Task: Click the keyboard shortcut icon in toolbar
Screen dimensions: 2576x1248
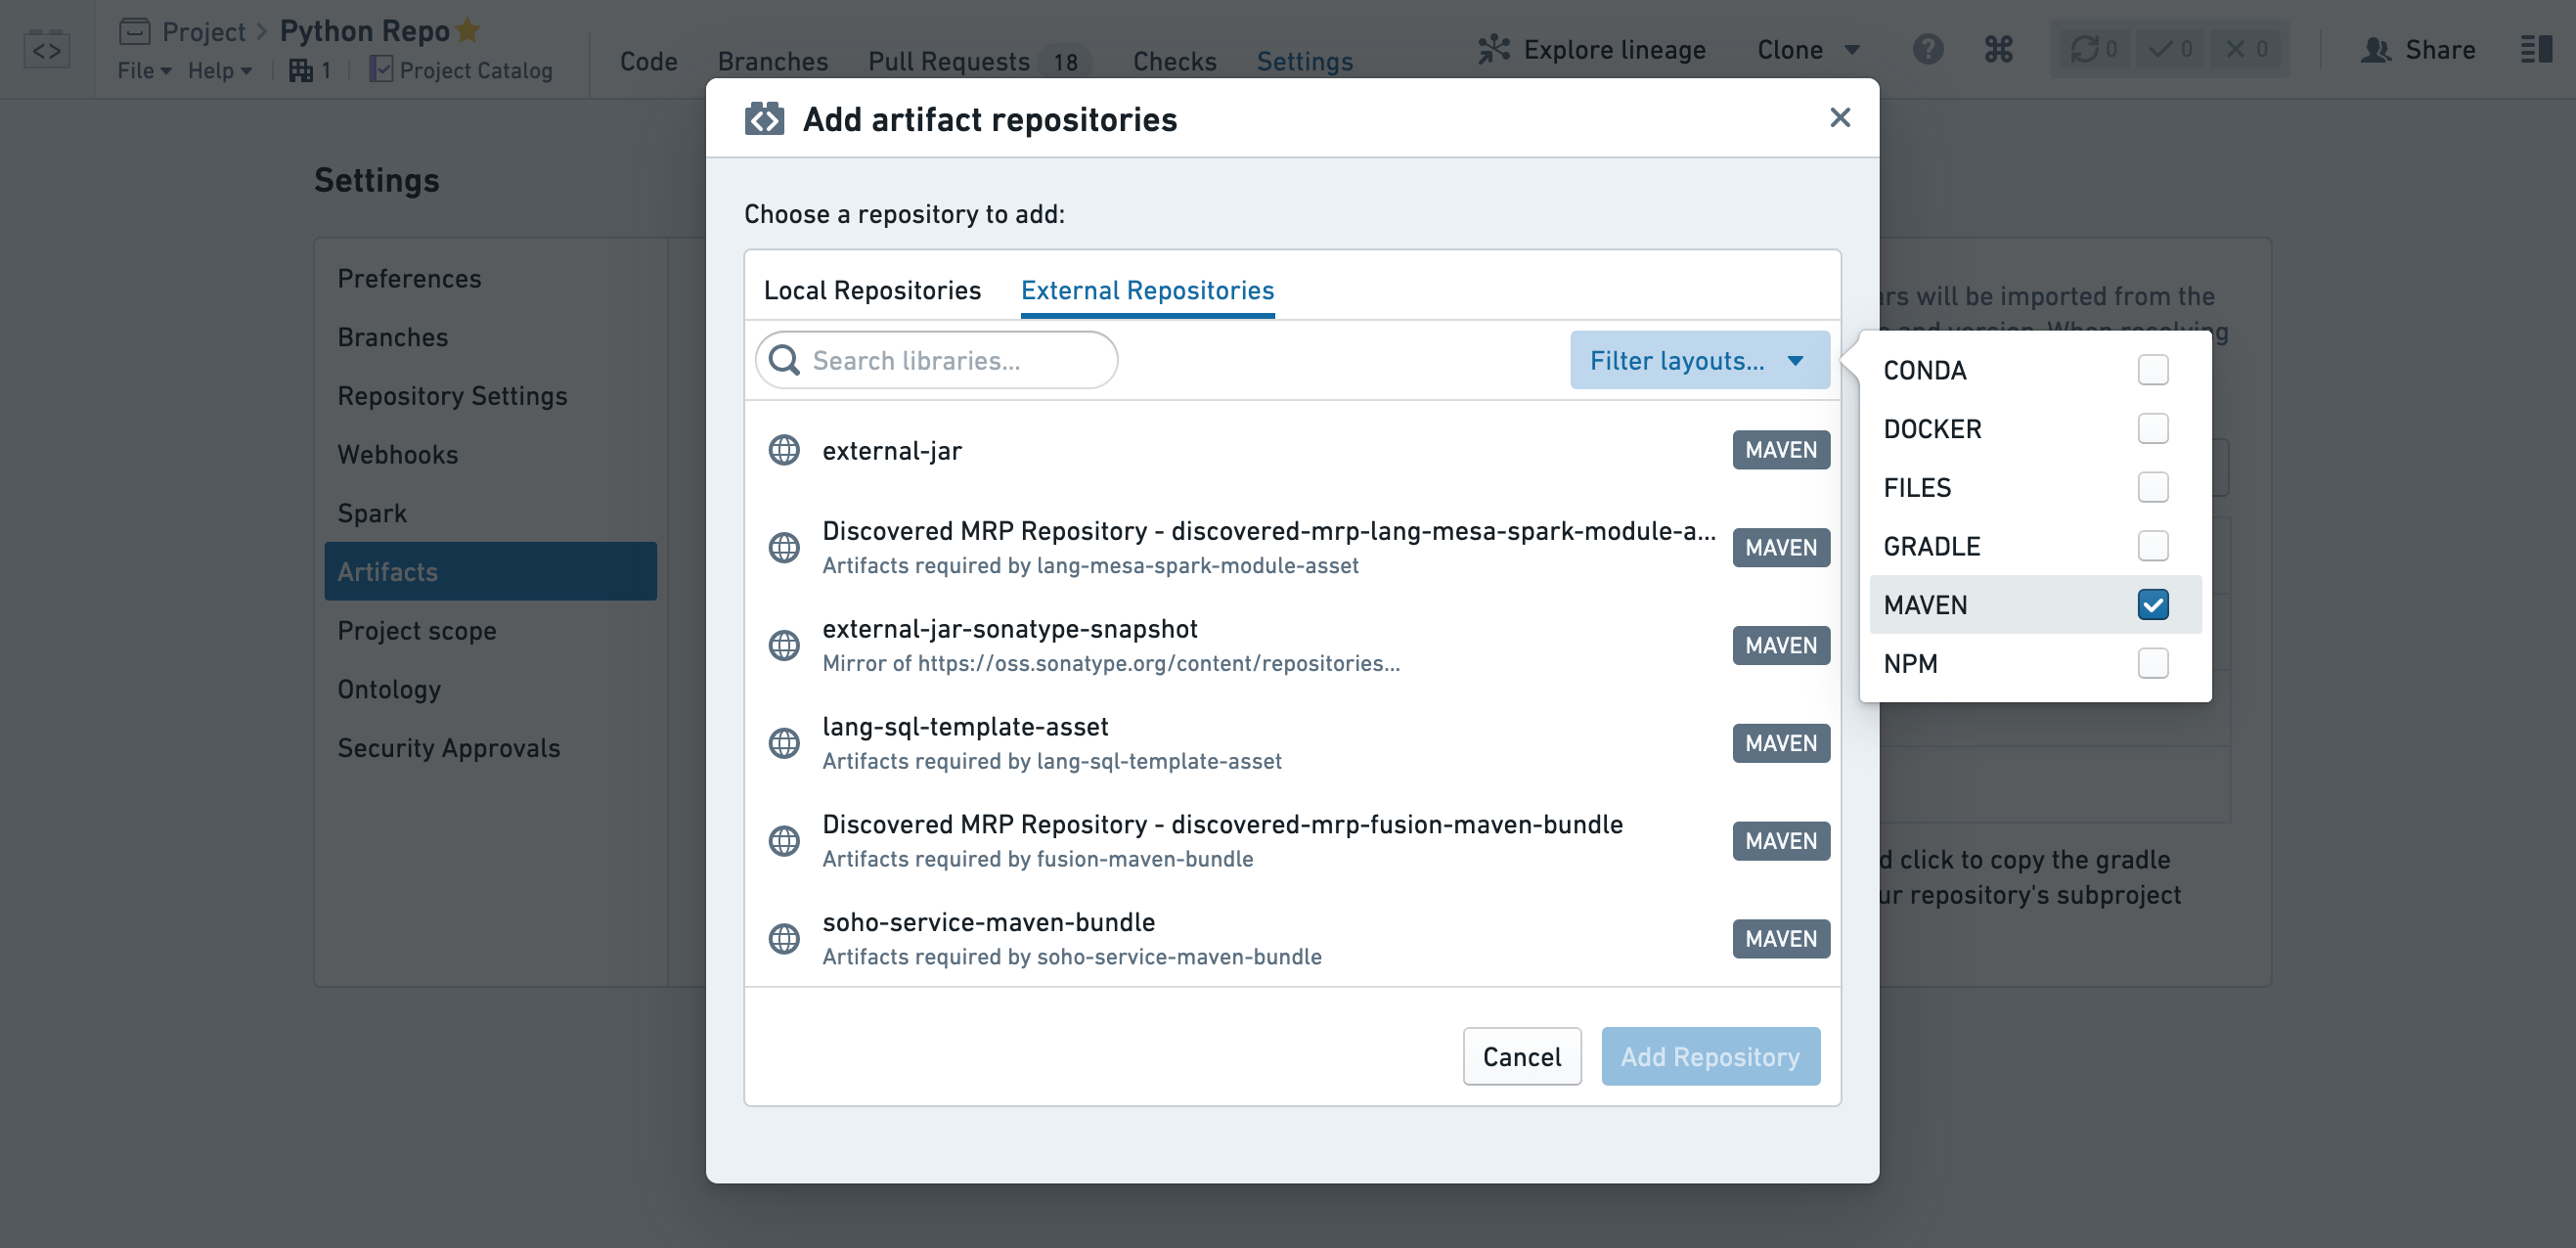Action: (x=1999, y=48)
